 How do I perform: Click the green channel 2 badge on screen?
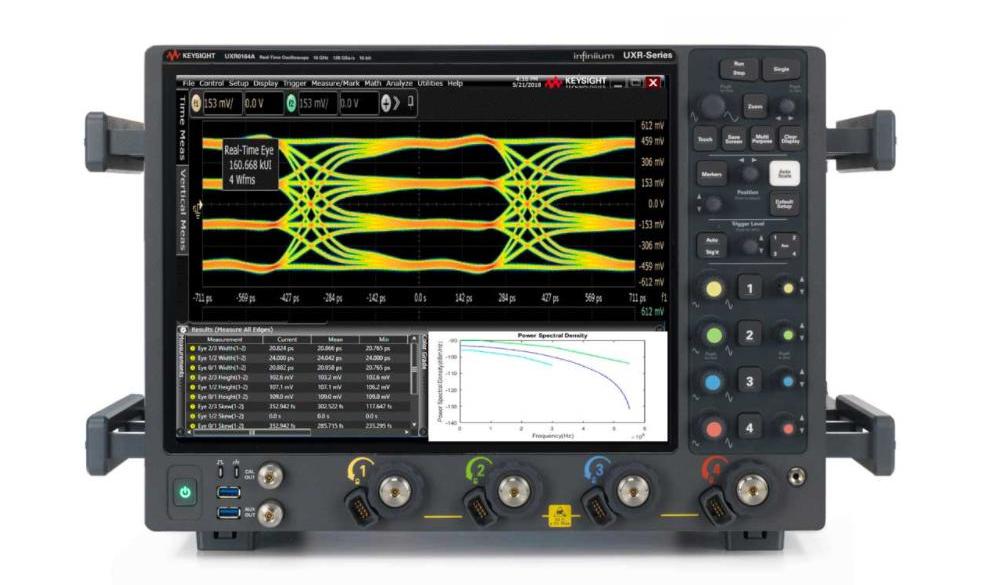click(291, 103)
